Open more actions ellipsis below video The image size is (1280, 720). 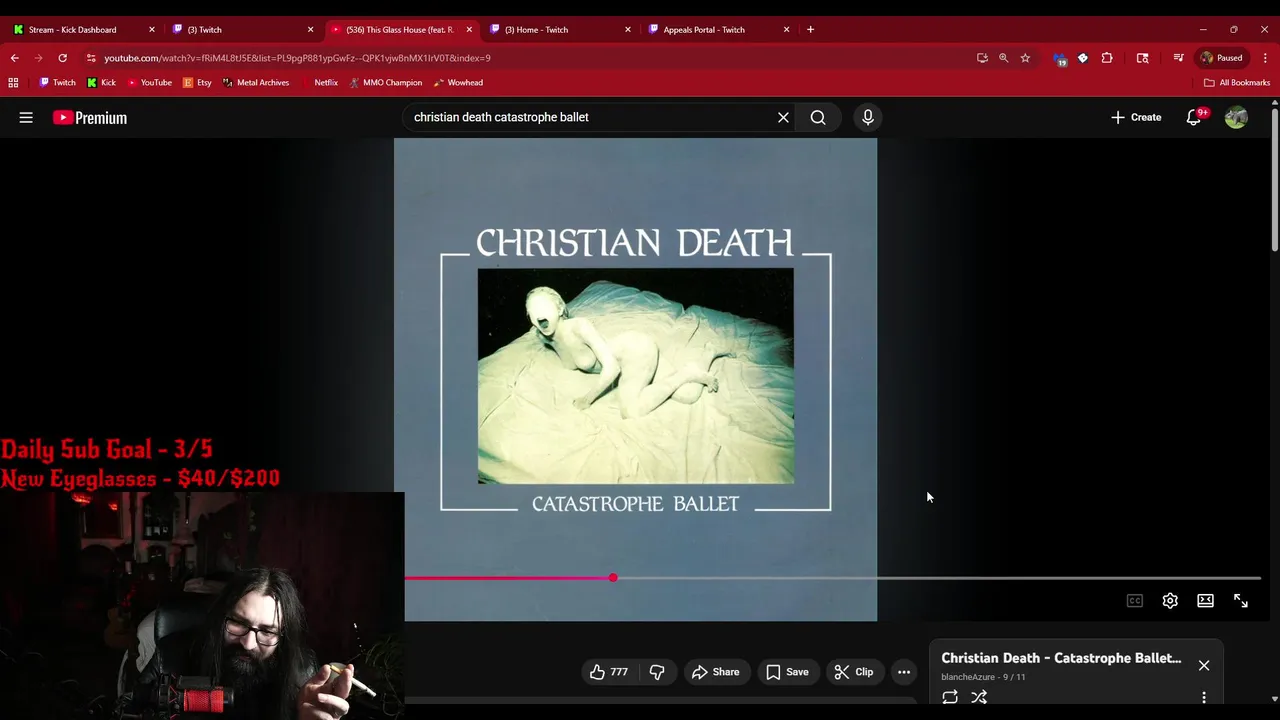point(904,672)
